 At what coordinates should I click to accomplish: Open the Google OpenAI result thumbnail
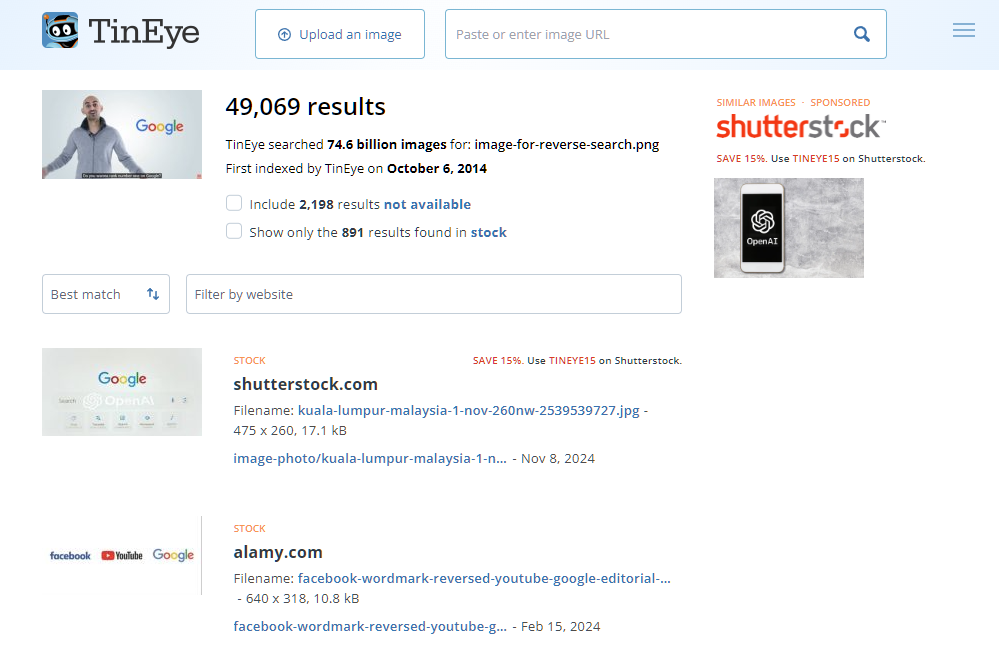tap(122, 392)
